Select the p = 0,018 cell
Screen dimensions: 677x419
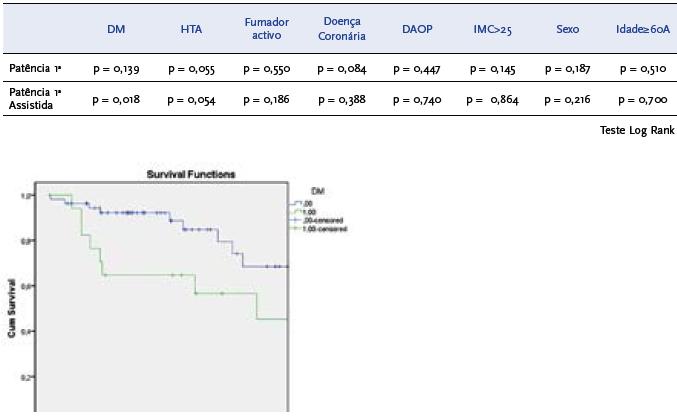116,98
